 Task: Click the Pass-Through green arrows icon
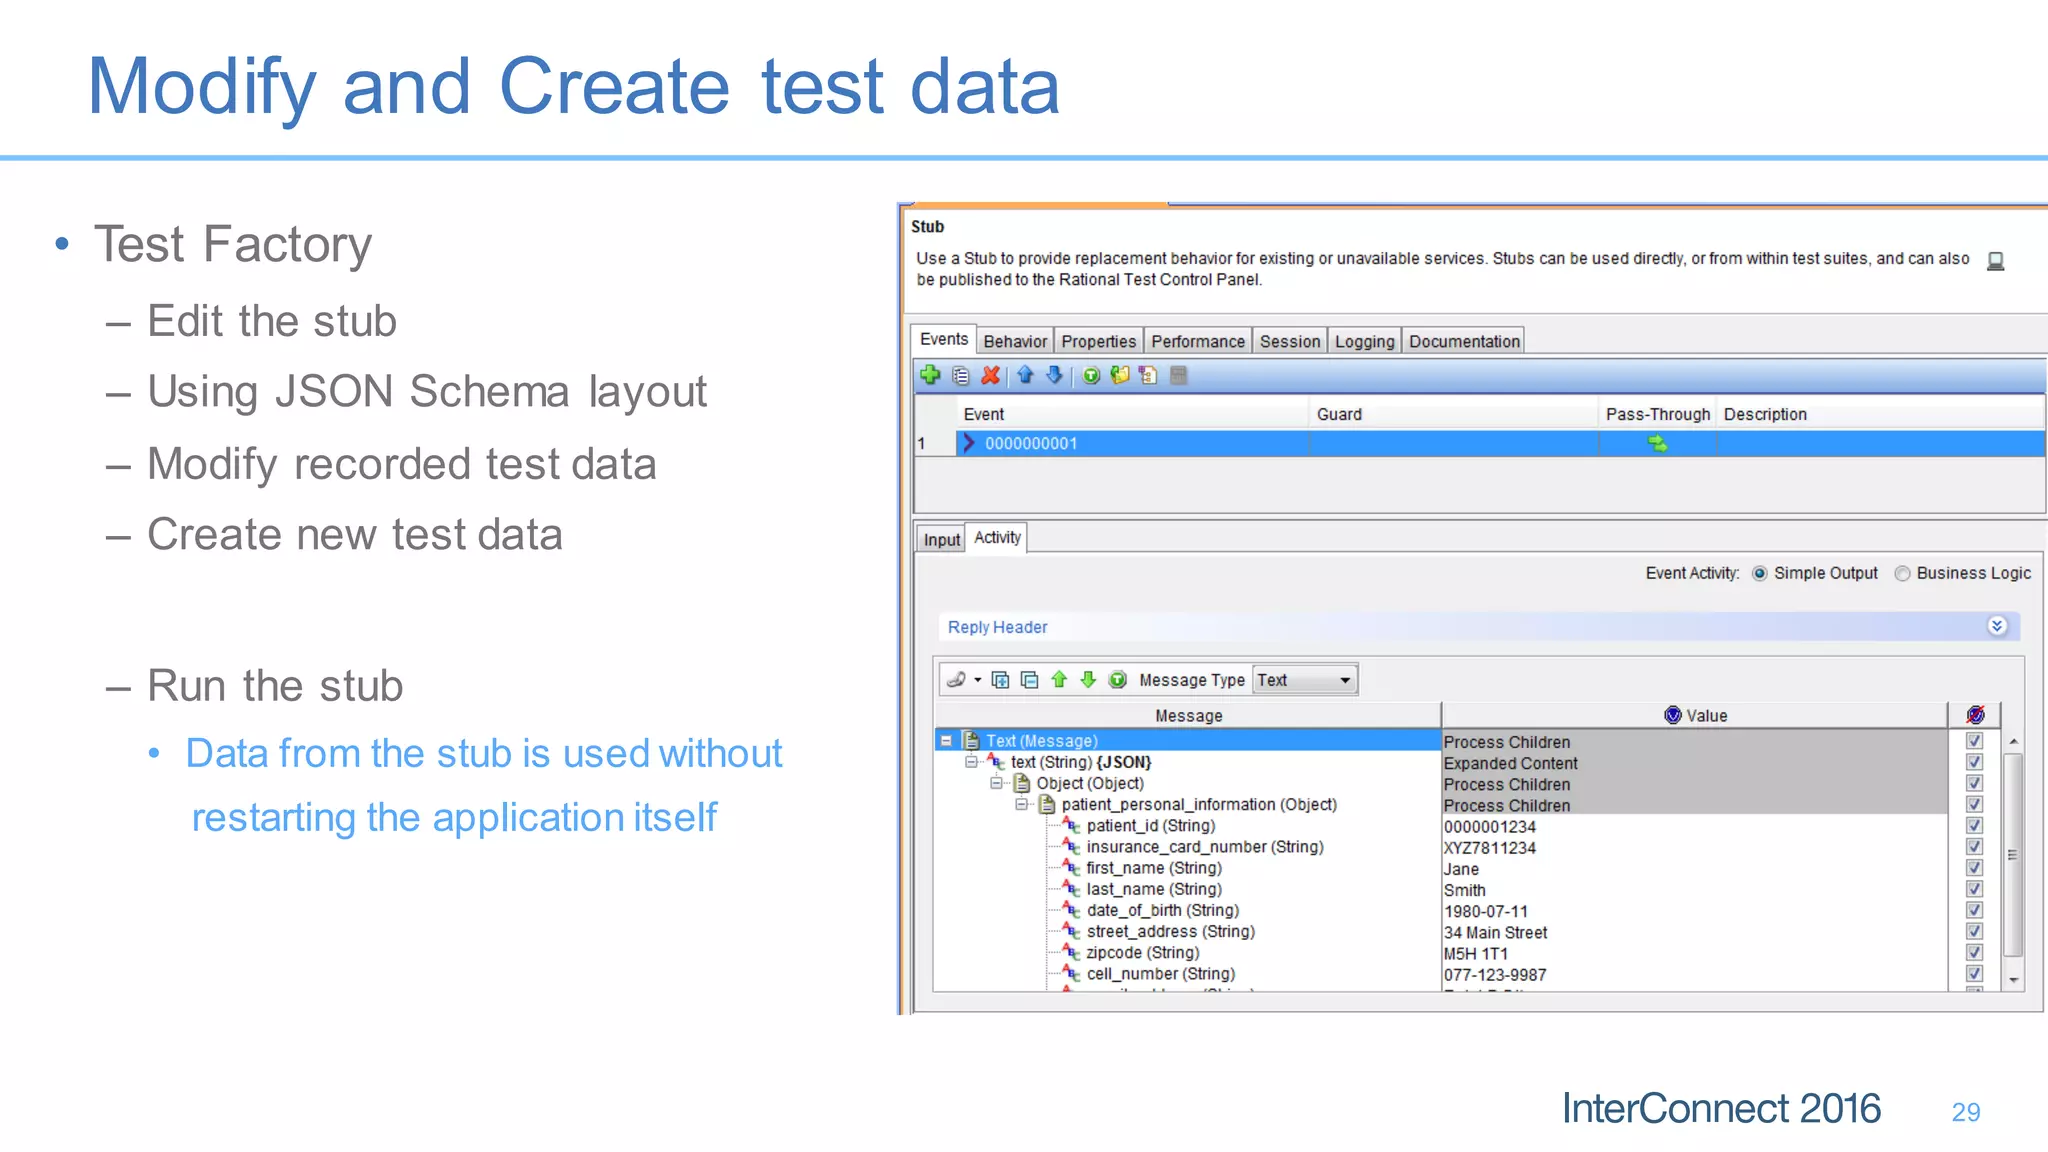[x=1657, y=443]
